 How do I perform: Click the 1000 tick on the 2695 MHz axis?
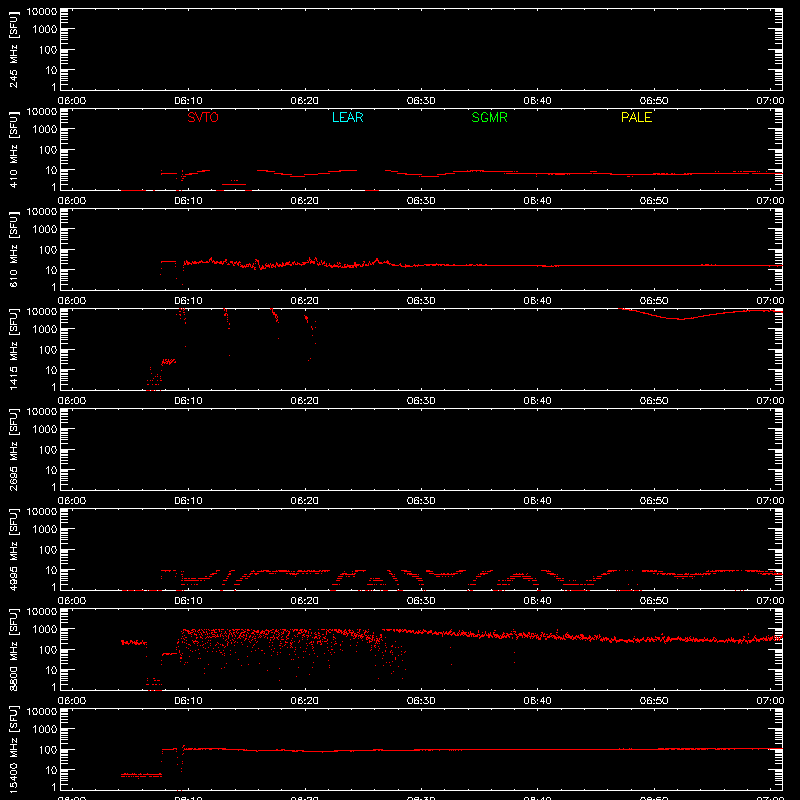[x=45, y=430]
